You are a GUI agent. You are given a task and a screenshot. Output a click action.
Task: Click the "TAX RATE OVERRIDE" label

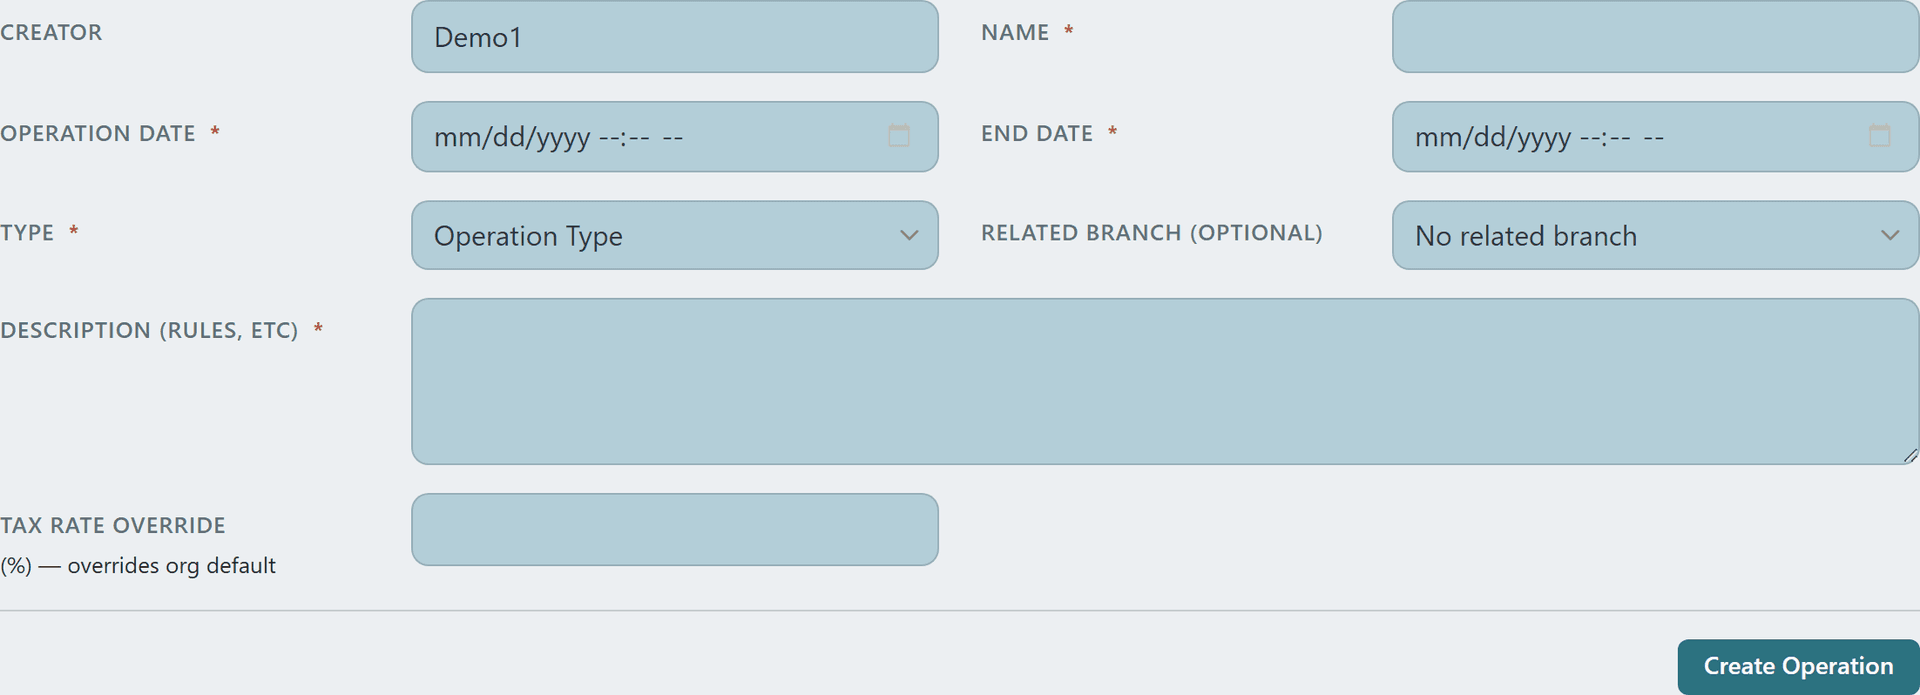[113, 525]
